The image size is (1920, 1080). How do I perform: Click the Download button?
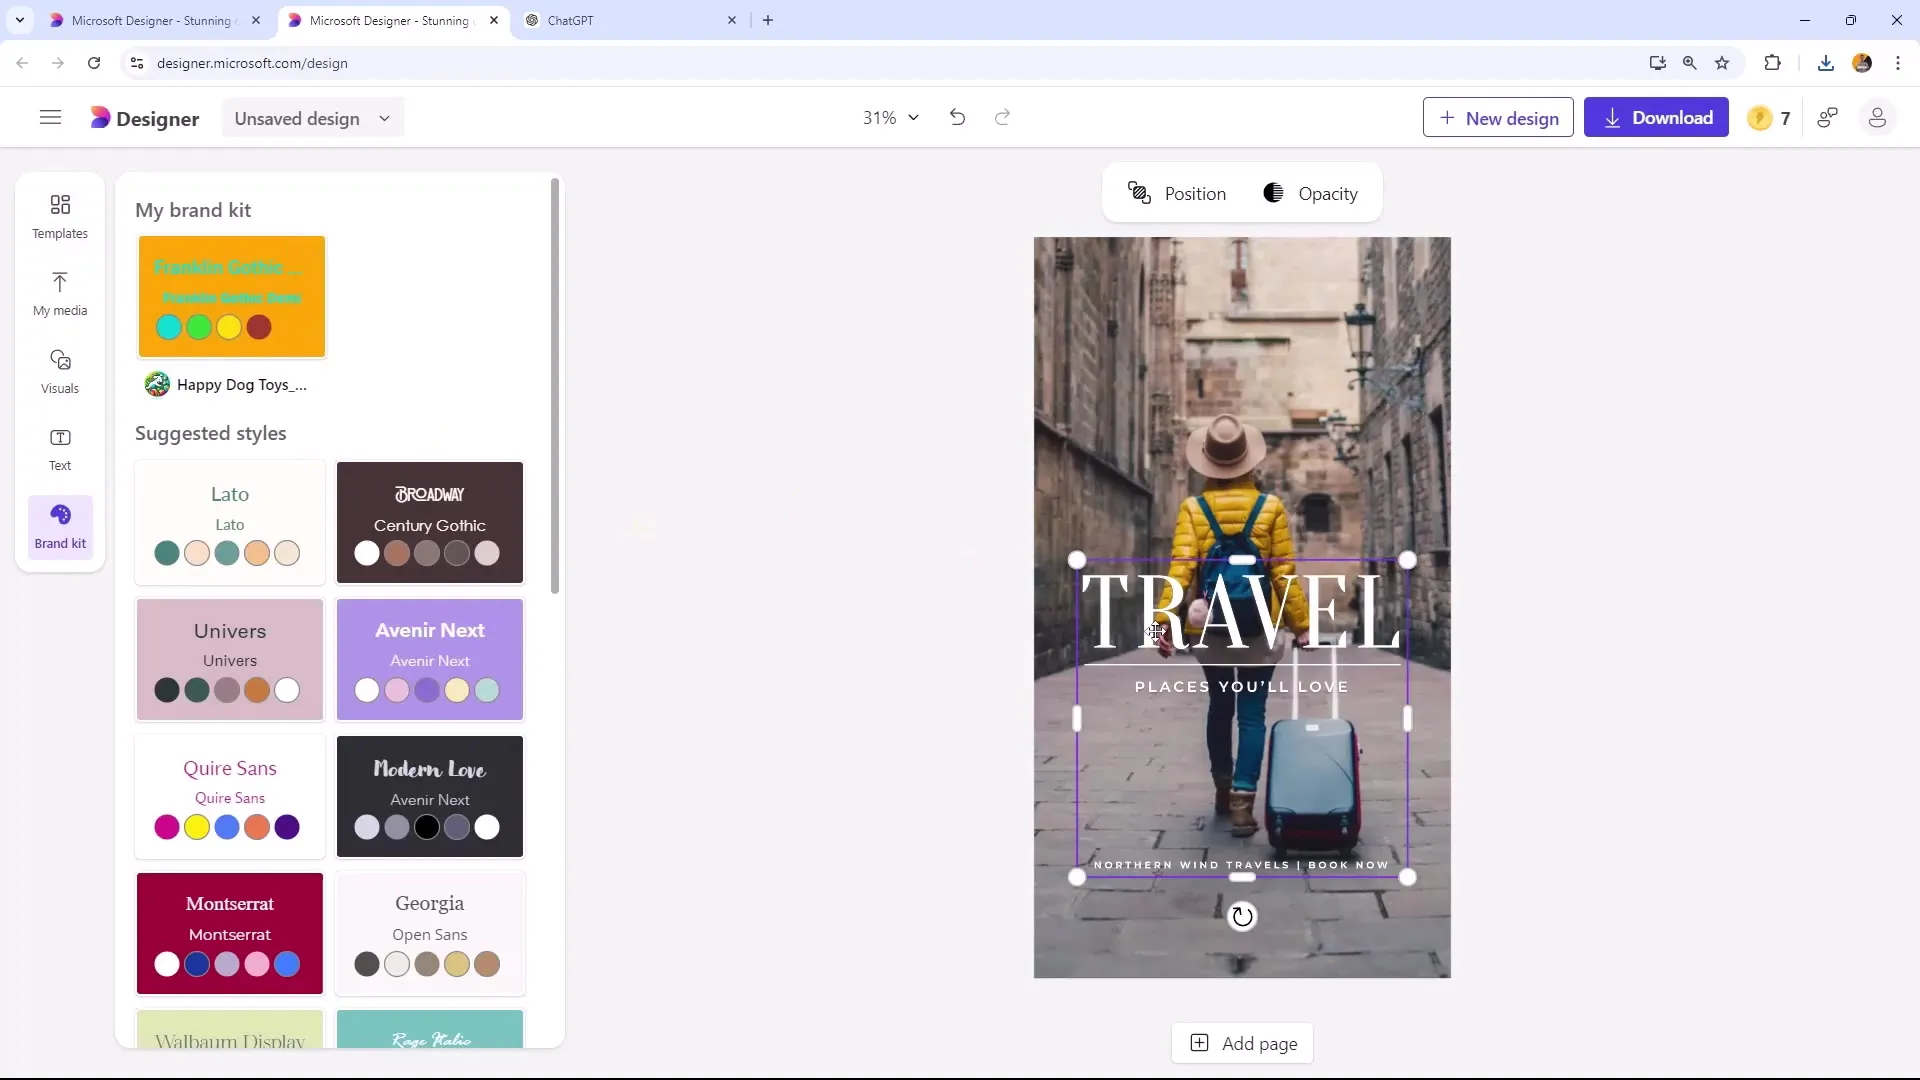(x=1658, y=117)
